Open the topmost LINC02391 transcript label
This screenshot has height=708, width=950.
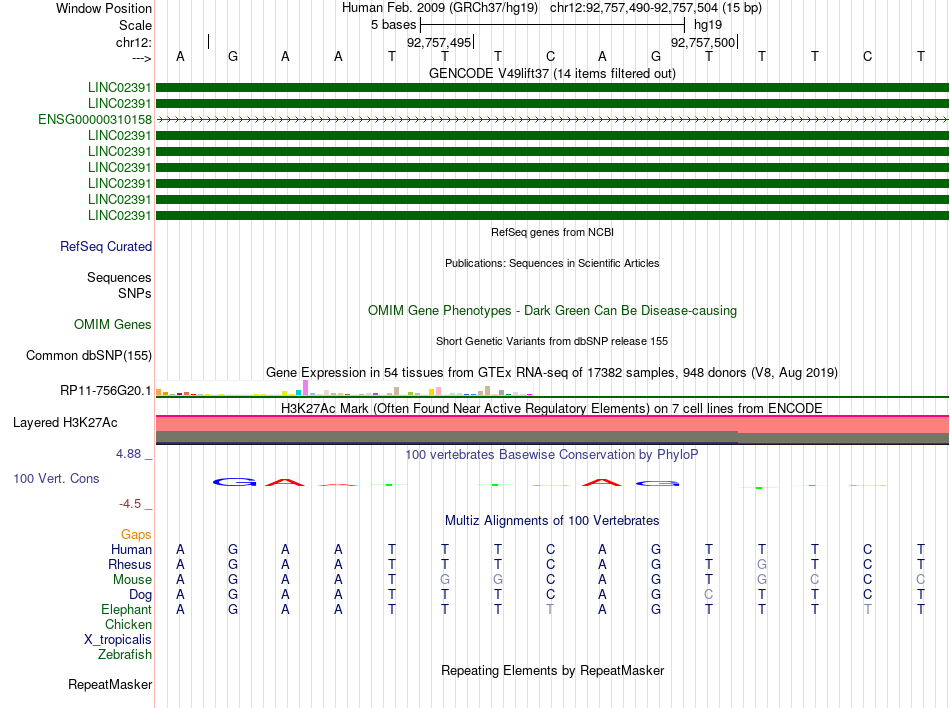(119, 87)
